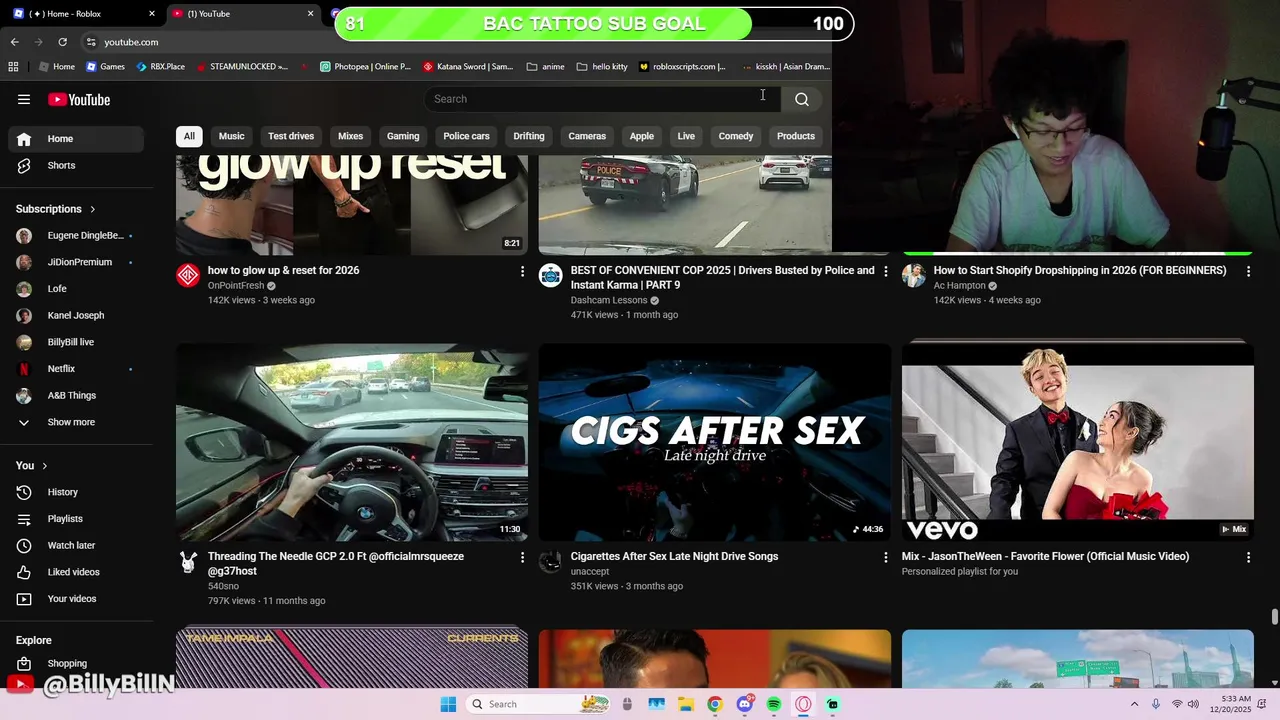Open Liked videos
Viewport: 1280px width, 720px height.
coord(76,572)
